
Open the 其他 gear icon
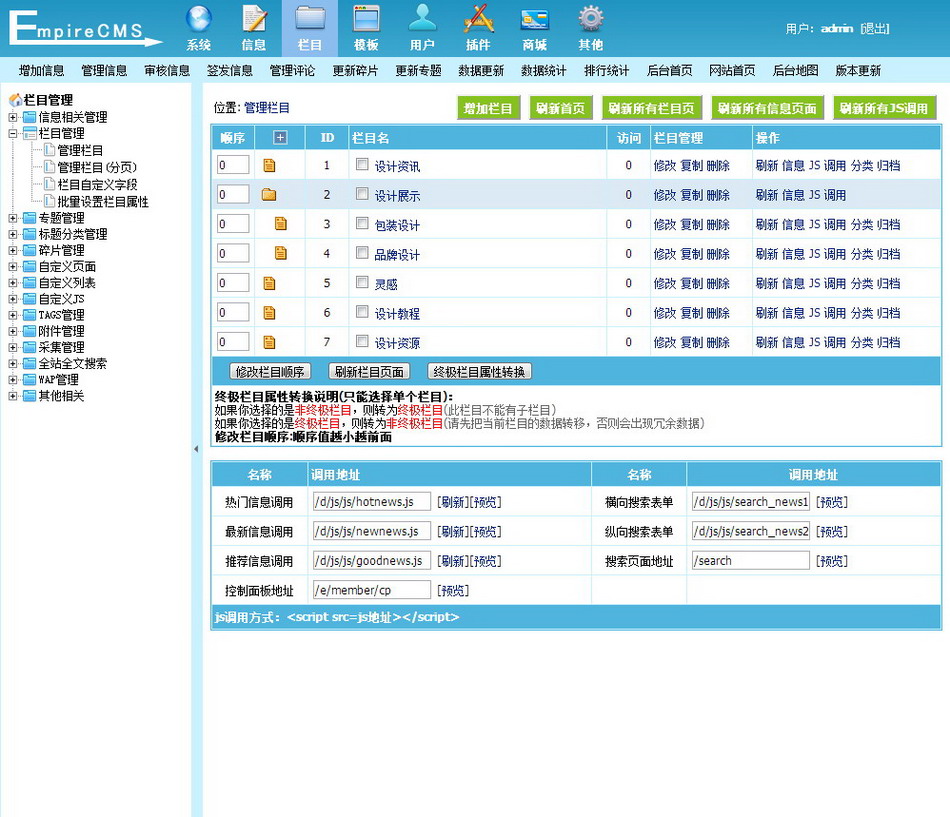[591, 19]
